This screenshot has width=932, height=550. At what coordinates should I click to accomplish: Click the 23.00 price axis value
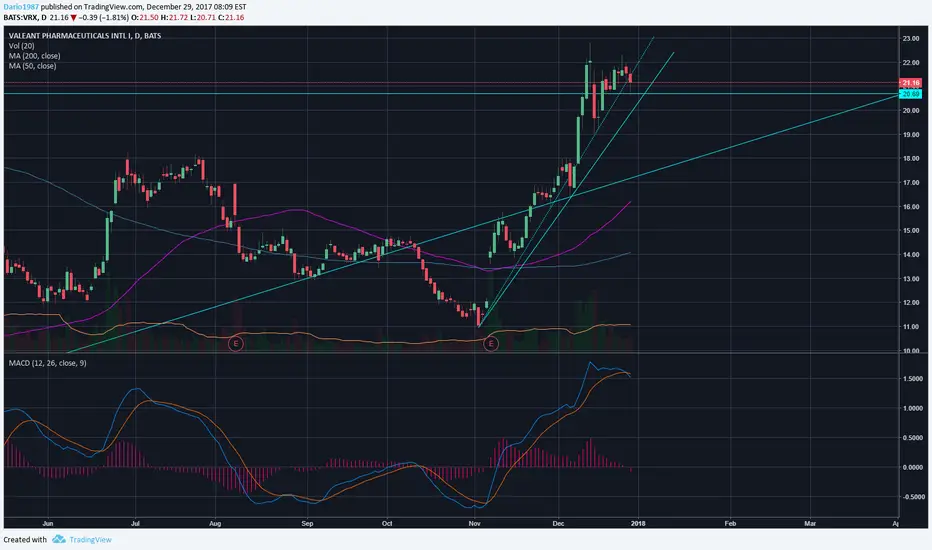(911, 39)
